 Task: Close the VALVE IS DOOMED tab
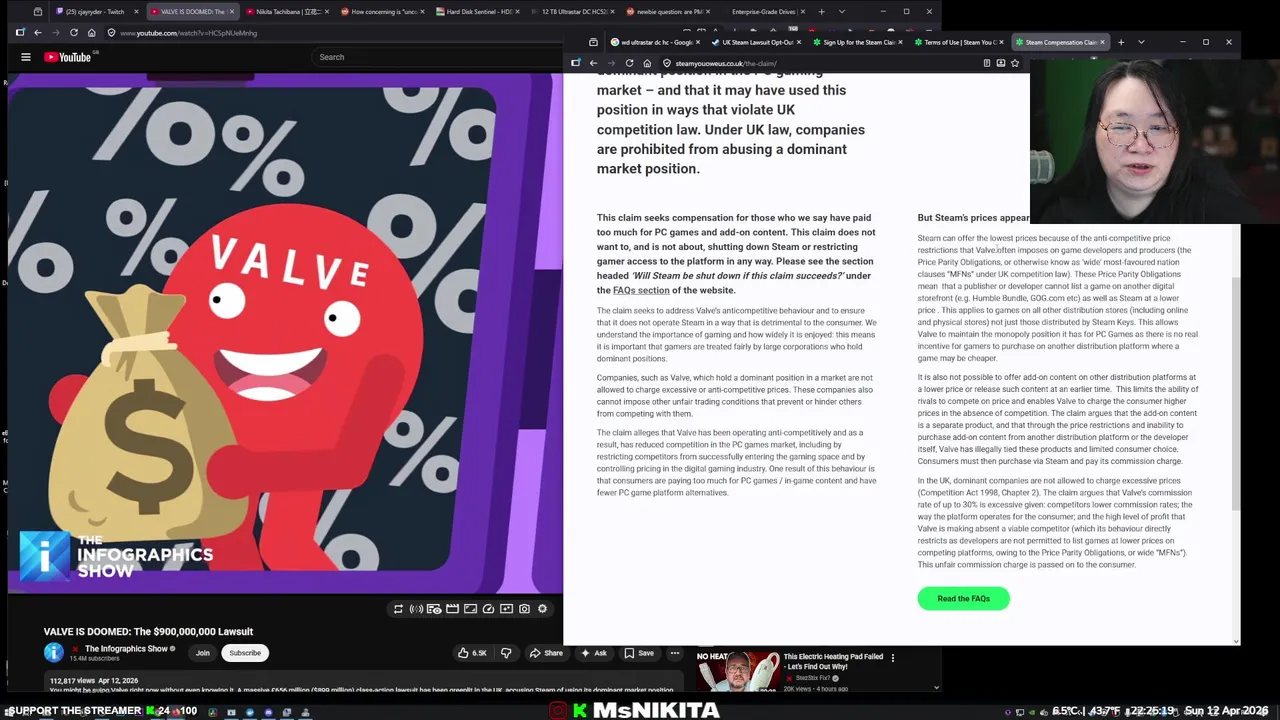point(232,12)
